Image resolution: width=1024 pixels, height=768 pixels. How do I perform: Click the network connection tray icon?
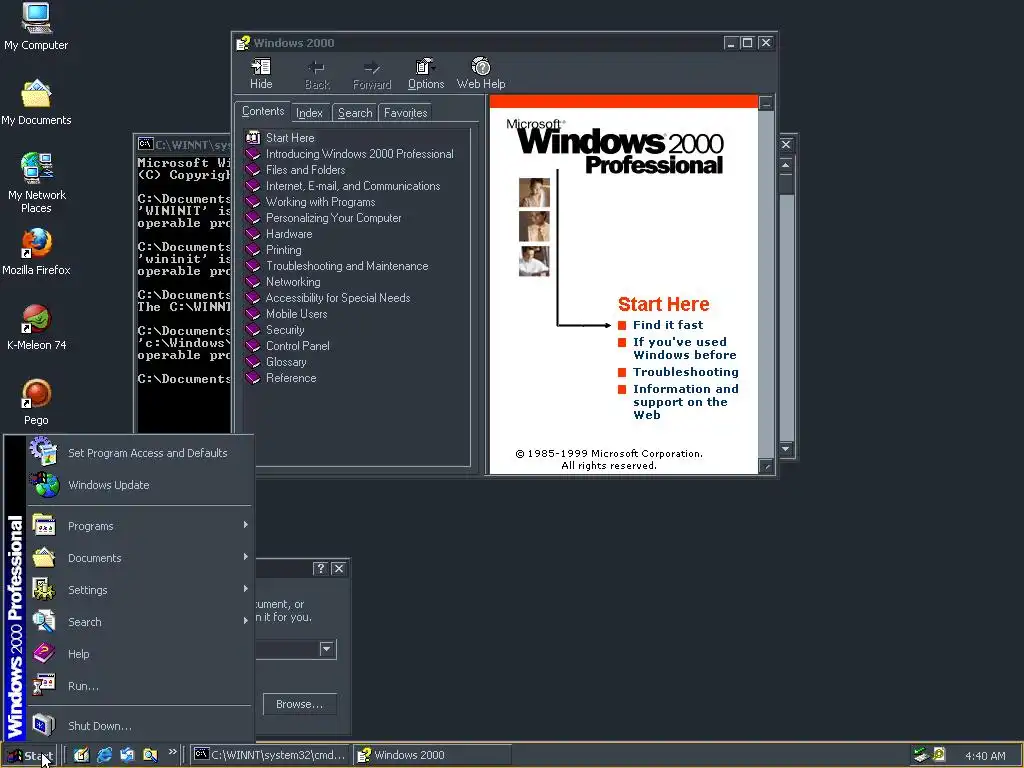pos(921,755)
